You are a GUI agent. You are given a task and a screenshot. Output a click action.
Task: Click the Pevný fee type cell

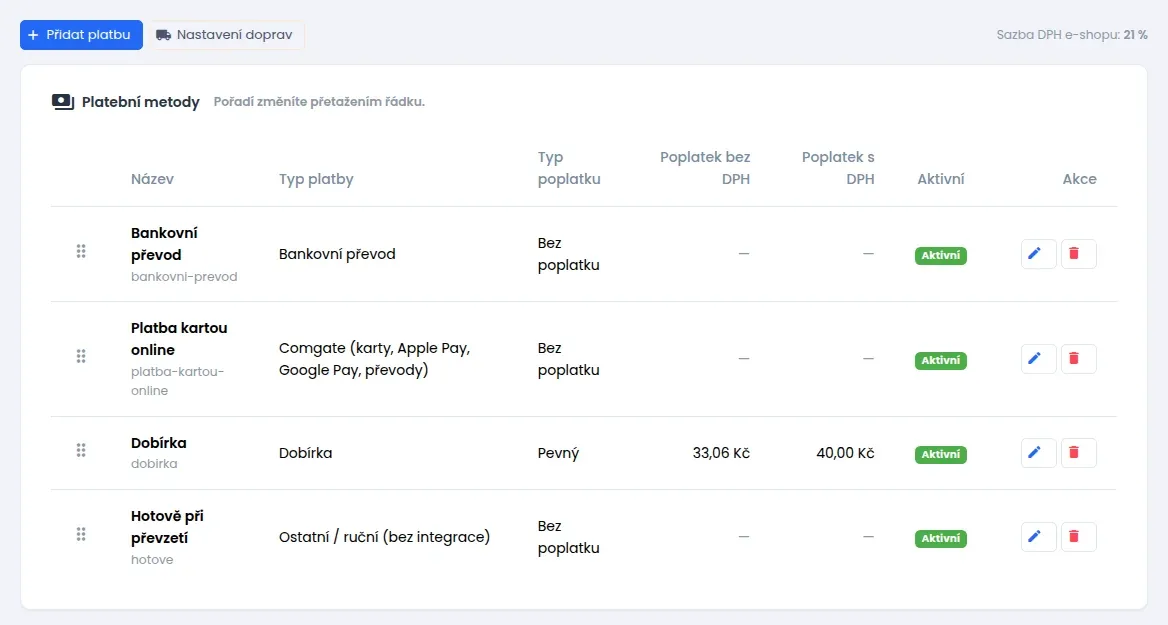(x=558, y=453)
